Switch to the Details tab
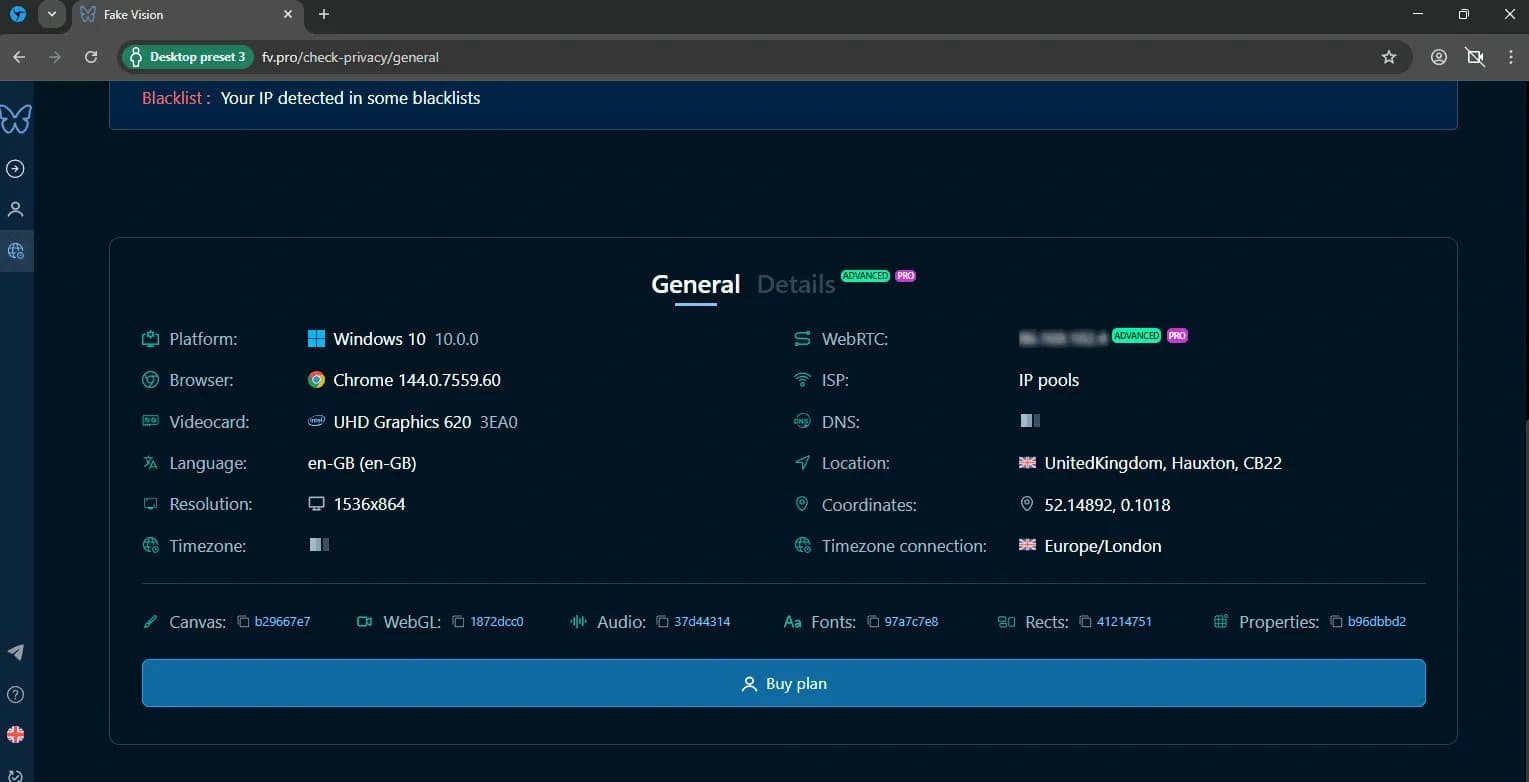The width and height of the screenshot is (1529, 782). [795, 284]
